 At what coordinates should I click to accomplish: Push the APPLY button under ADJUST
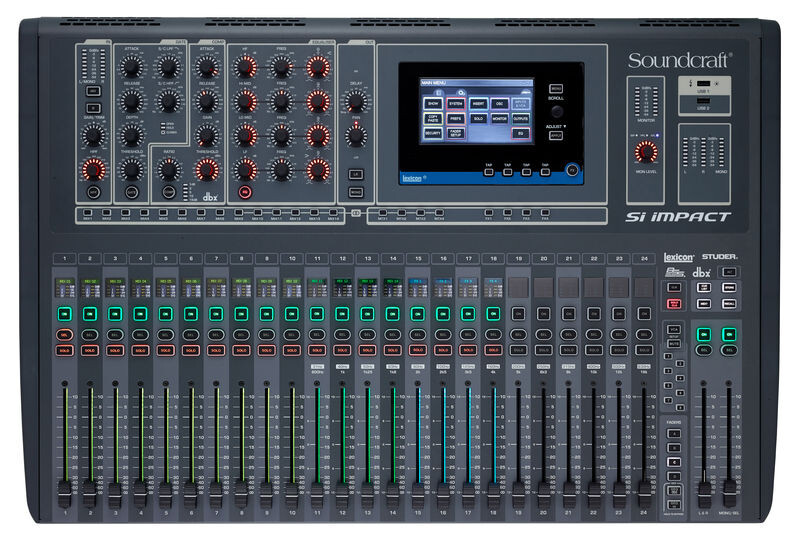click(556, 135)
